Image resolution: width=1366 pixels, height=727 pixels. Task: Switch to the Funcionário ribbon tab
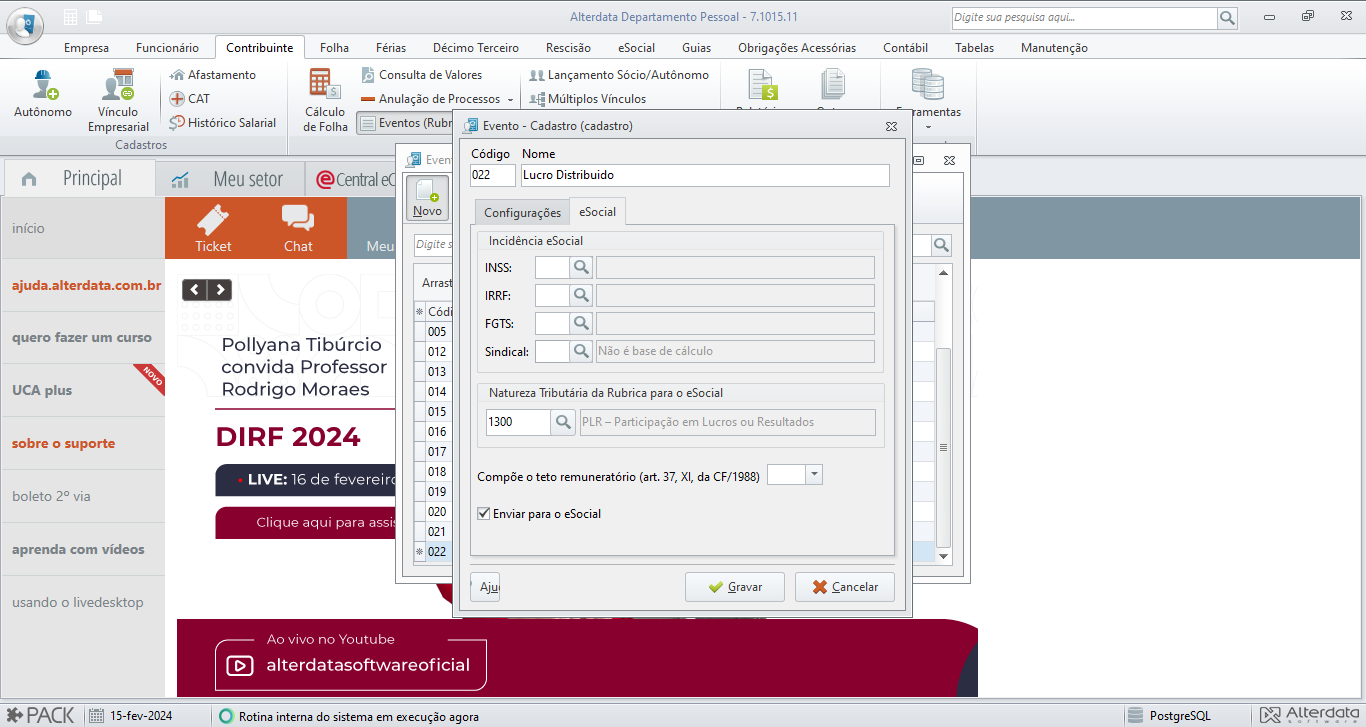[x=167, y=47]
